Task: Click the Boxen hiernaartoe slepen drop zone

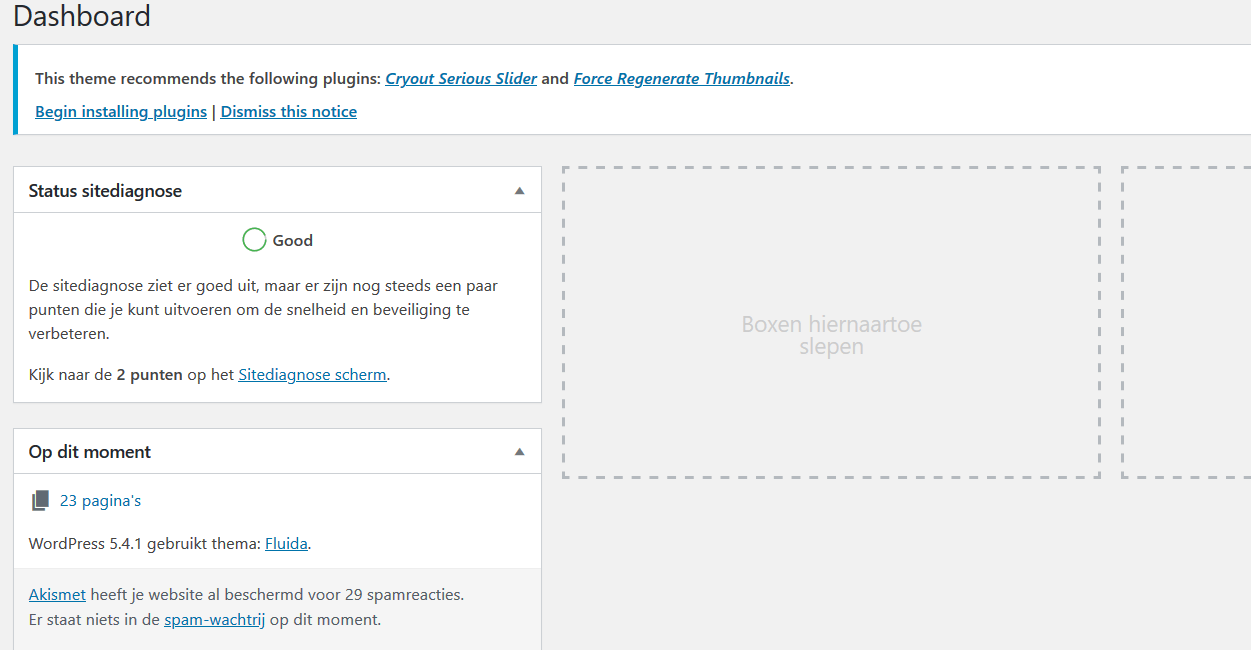Action: (831, 322)
